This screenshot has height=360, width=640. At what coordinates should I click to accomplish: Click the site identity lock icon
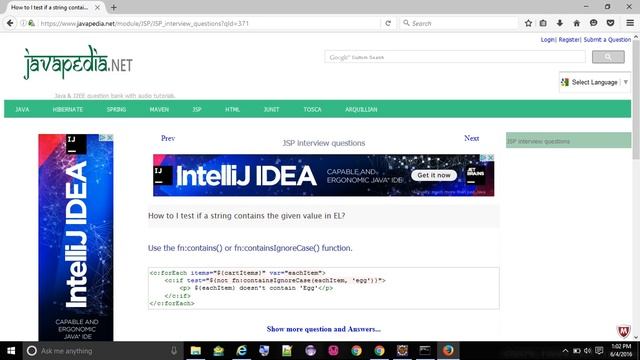31,23
